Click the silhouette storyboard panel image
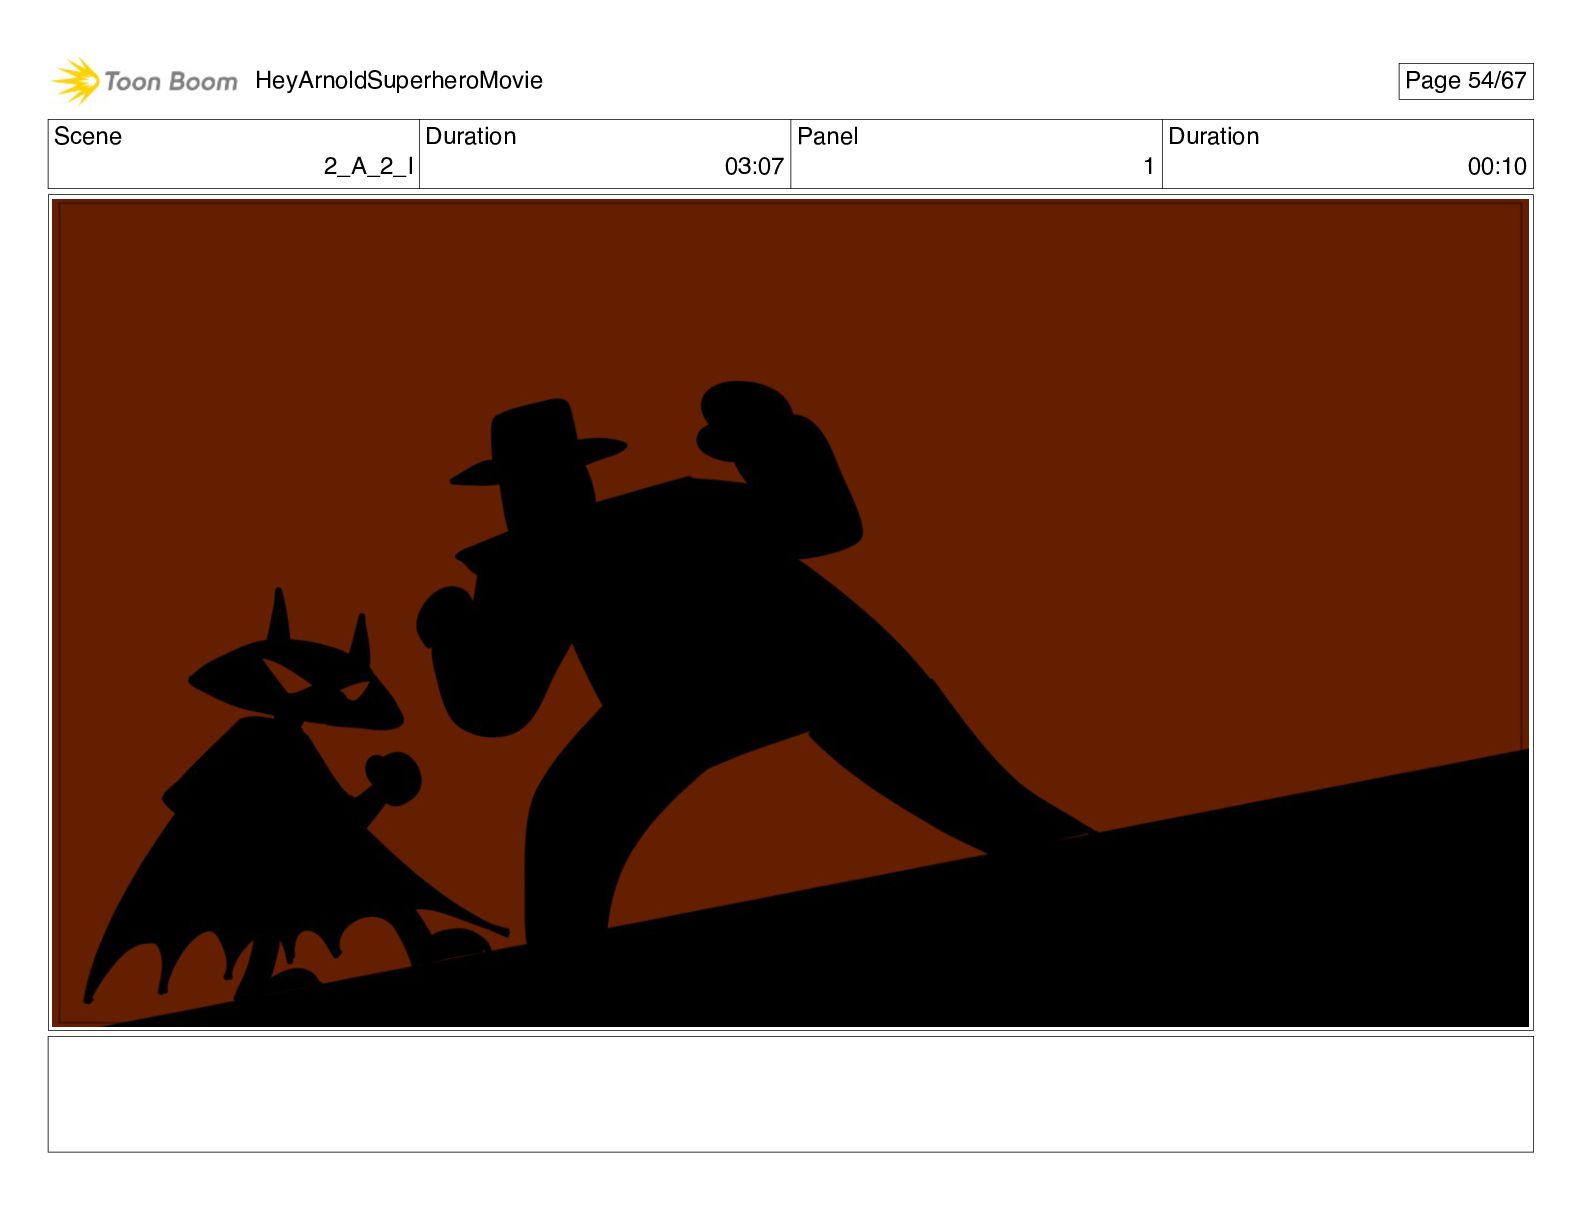The image size is (1584, 1224). tap(791, 613)
